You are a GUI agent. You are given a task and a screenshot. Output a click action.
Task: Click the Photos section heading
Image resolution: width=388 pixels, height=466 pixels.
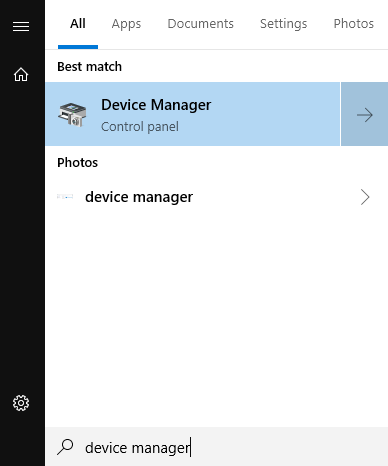(x=78, y=163)
